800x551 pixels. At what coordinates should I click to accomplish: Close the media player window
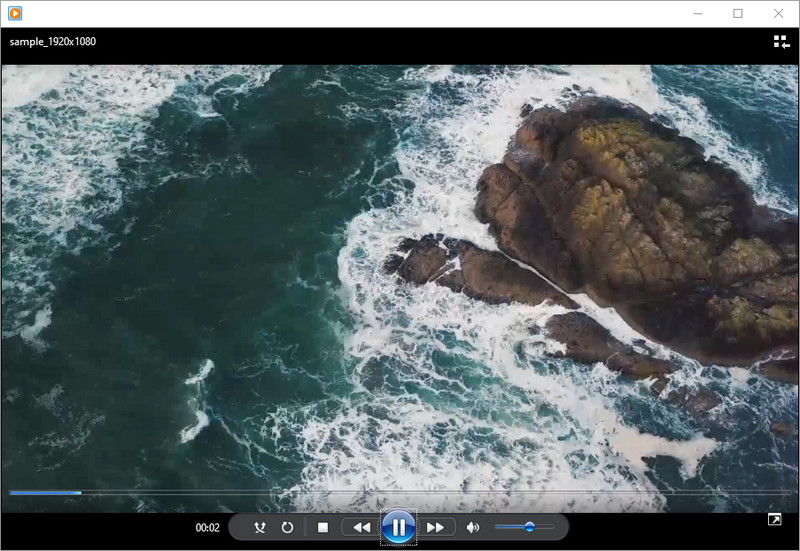point(778,13)
